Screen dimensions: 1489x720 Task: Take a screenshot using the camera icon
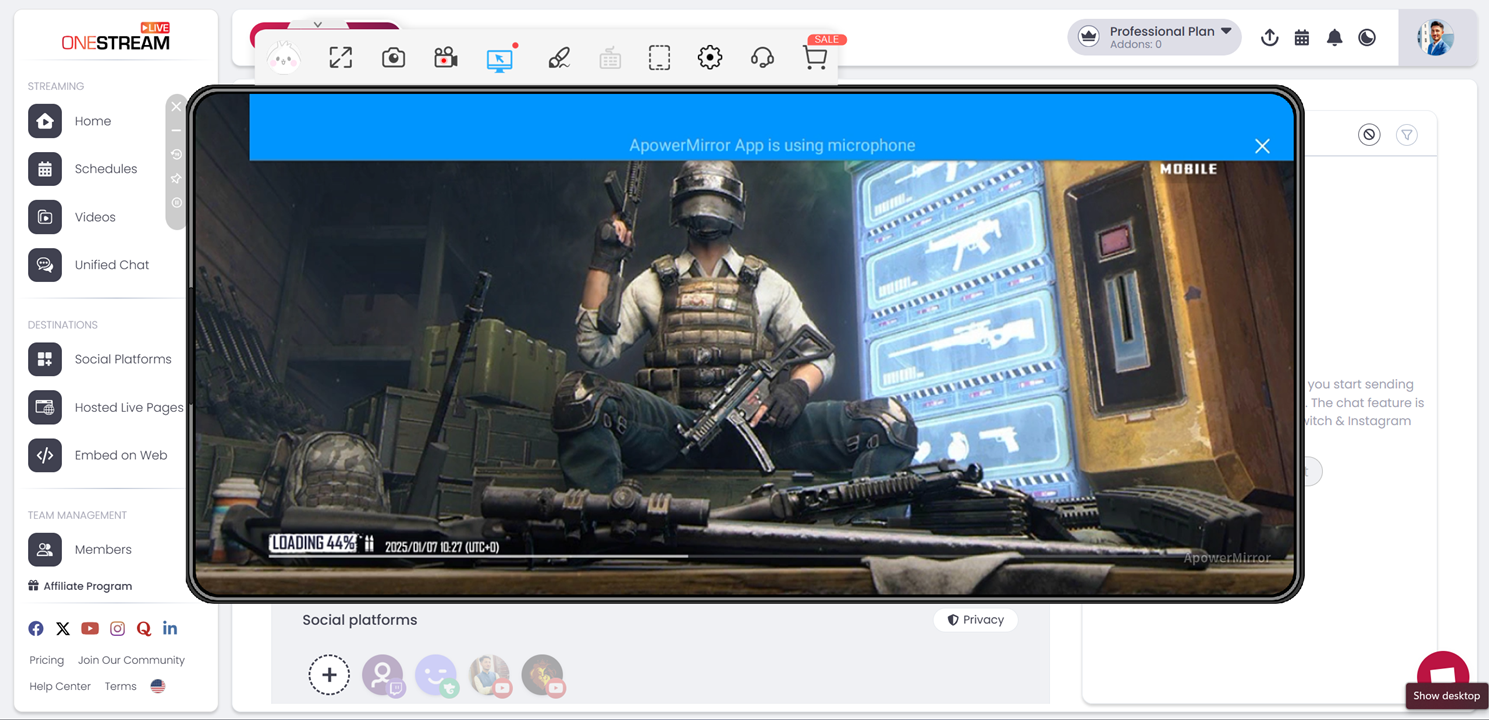click(393, 57)
